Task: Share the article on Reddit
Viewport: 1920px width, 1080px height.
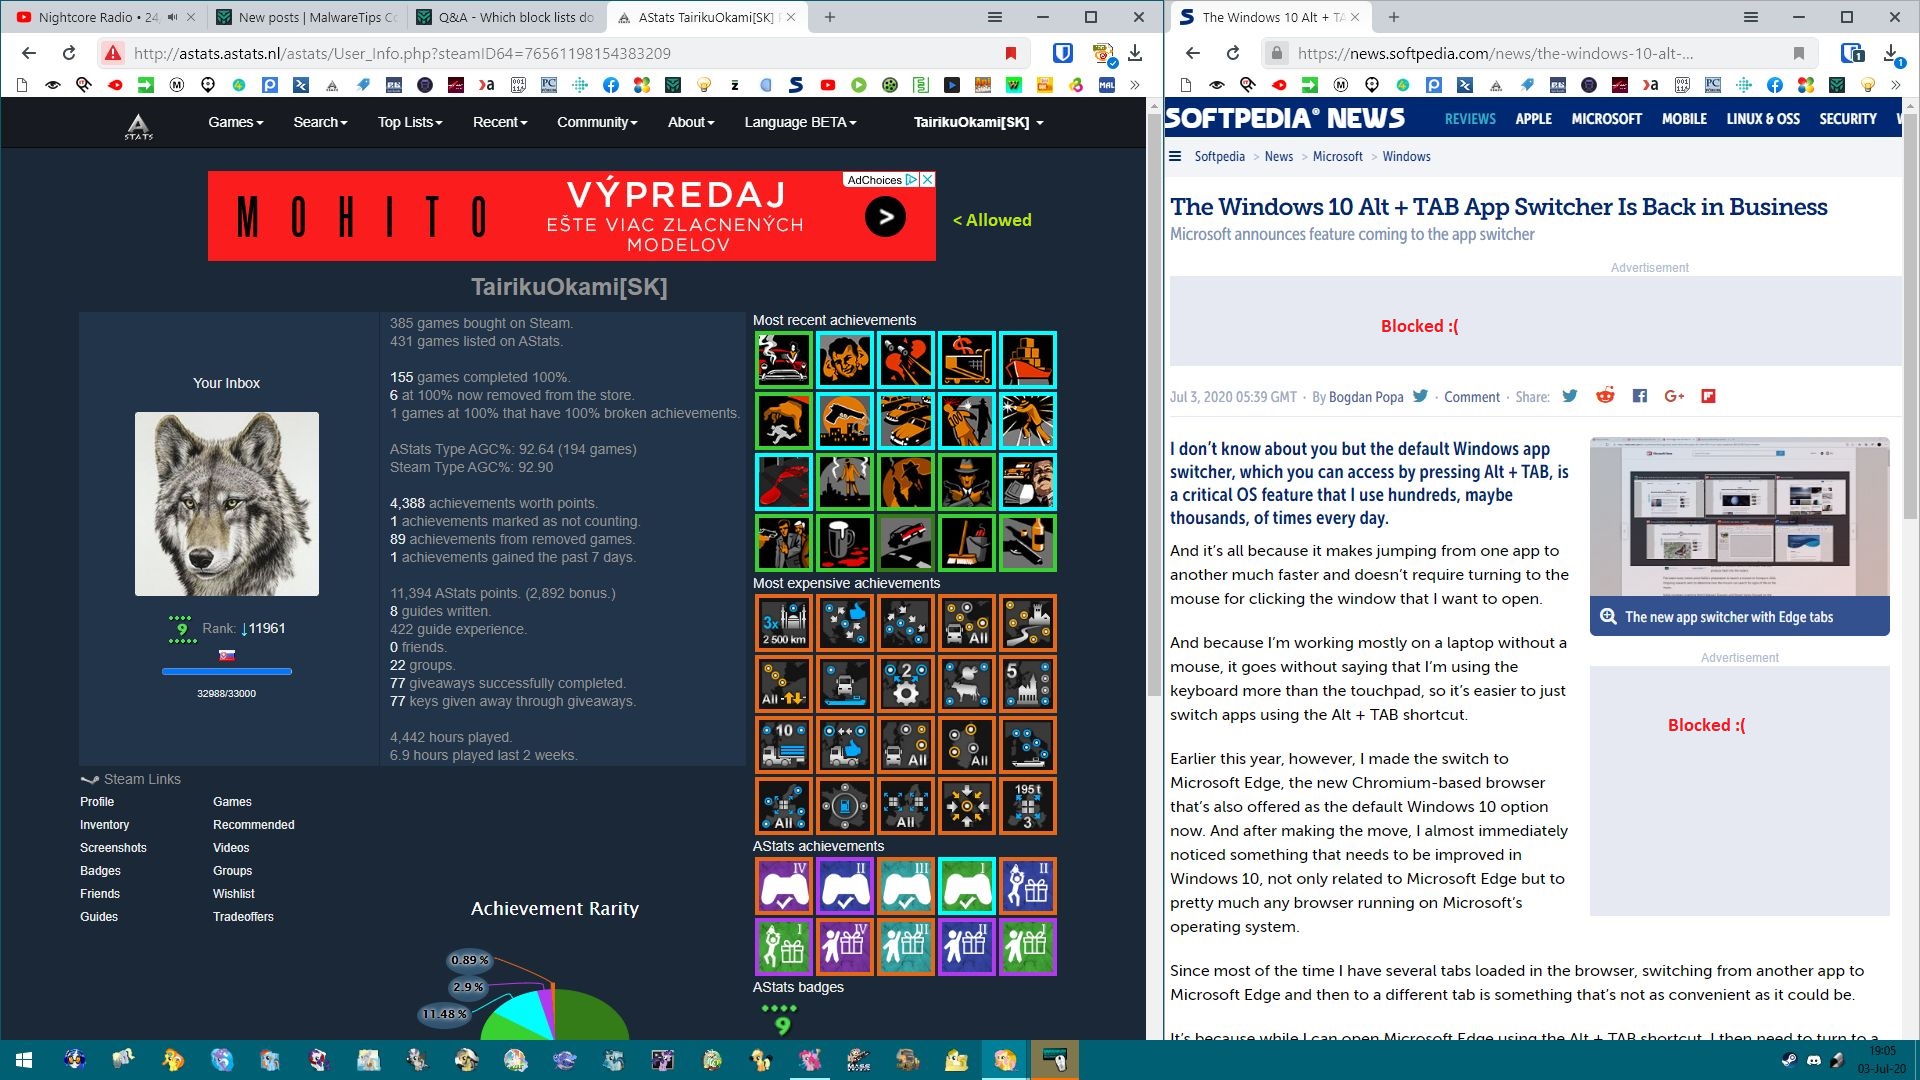Action: coord(1605,396)
